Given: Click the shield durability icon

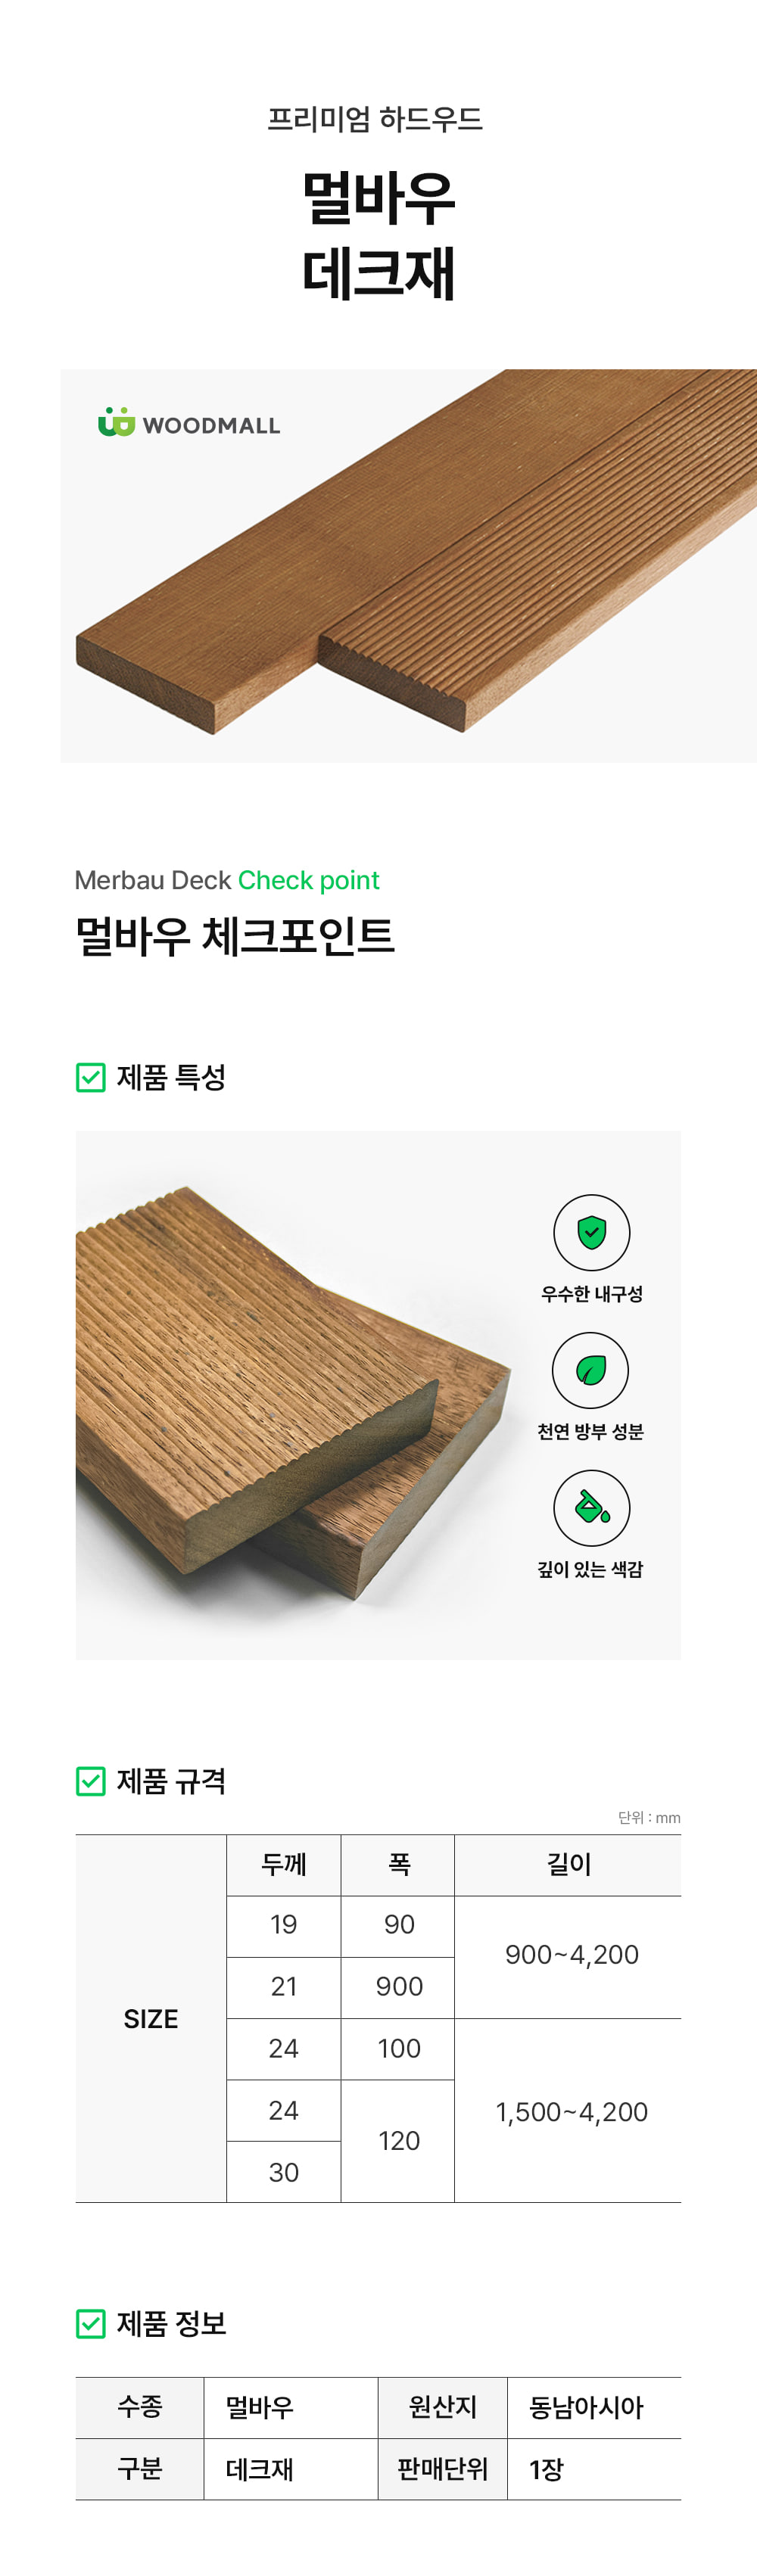Looking at the screenshot, I should (x=591, y=1232).
